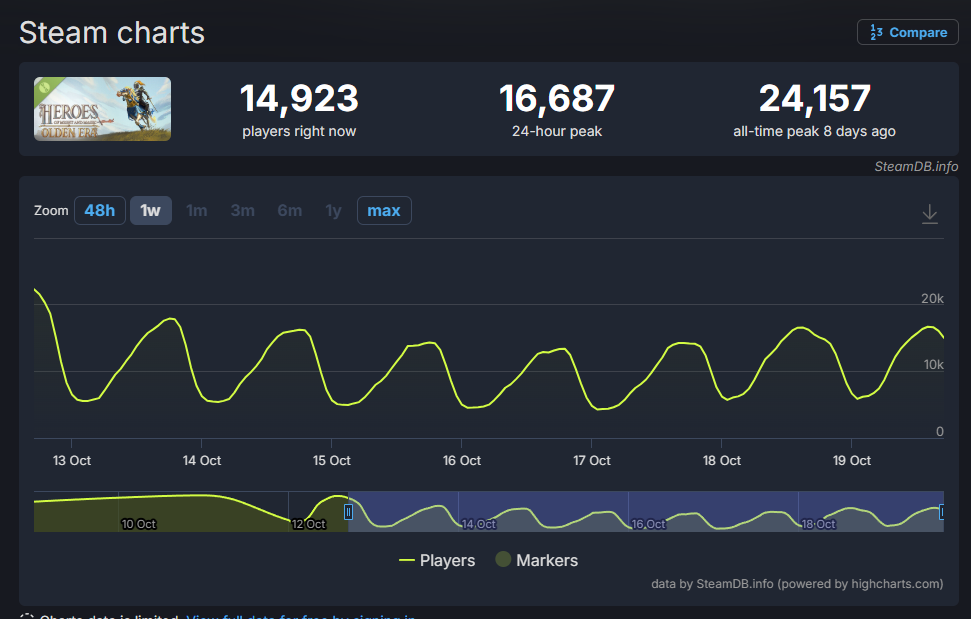971x619 pixels.
Task: Select the max zoom range
Action: [384, 210]
